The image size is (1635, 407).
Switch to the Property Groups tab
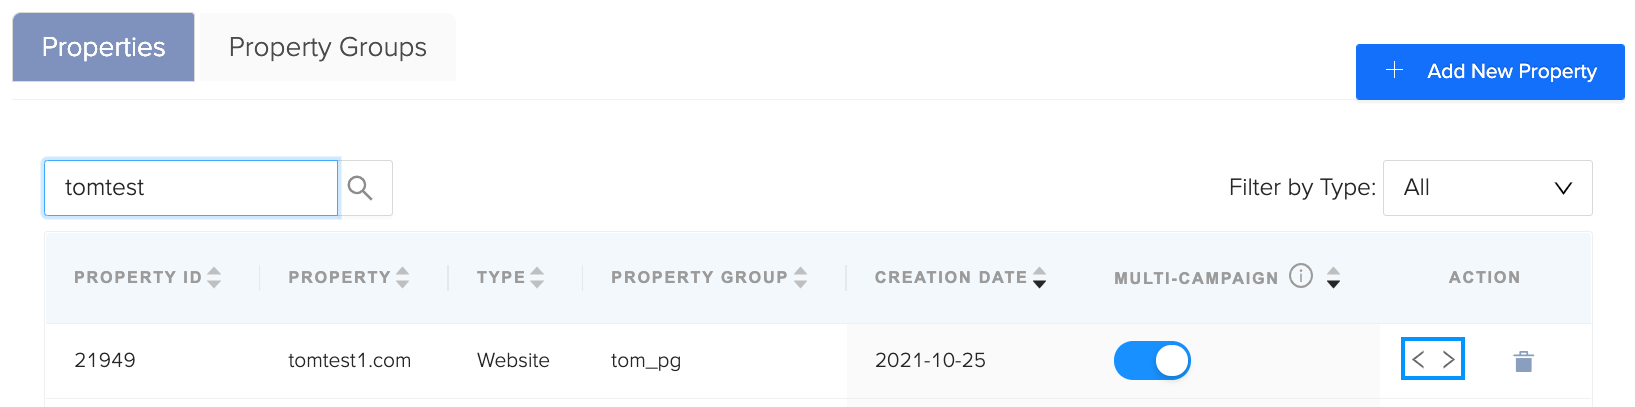pyautogui.click(x=328, y=47)
